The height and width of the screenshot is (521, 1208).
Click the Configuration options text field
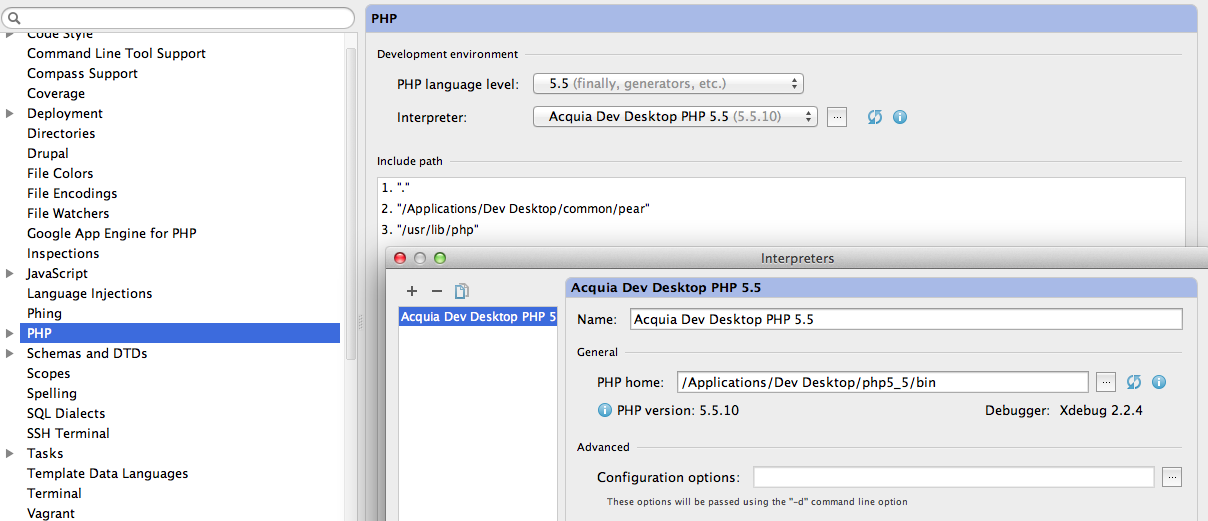pos(953,477)
